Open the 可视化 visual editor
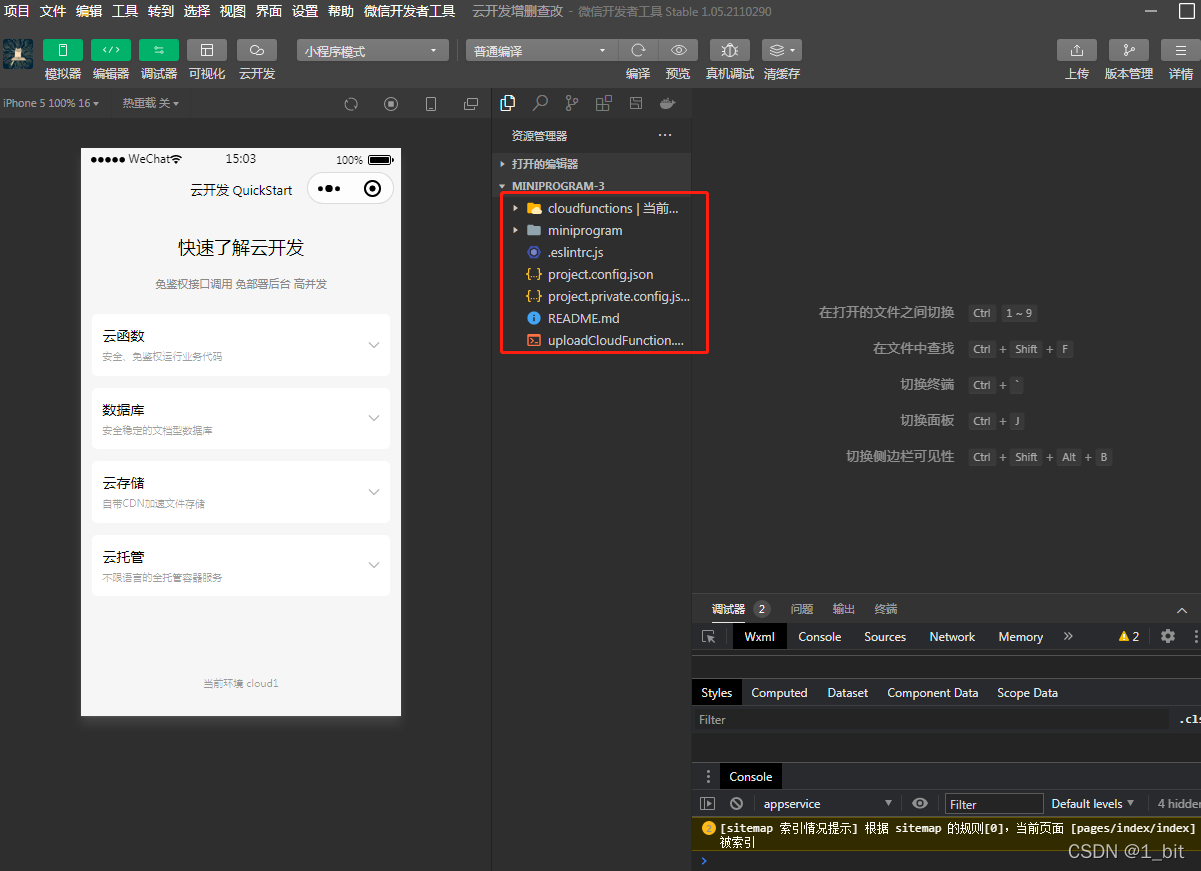1201x871 pixels. point(207,50)
